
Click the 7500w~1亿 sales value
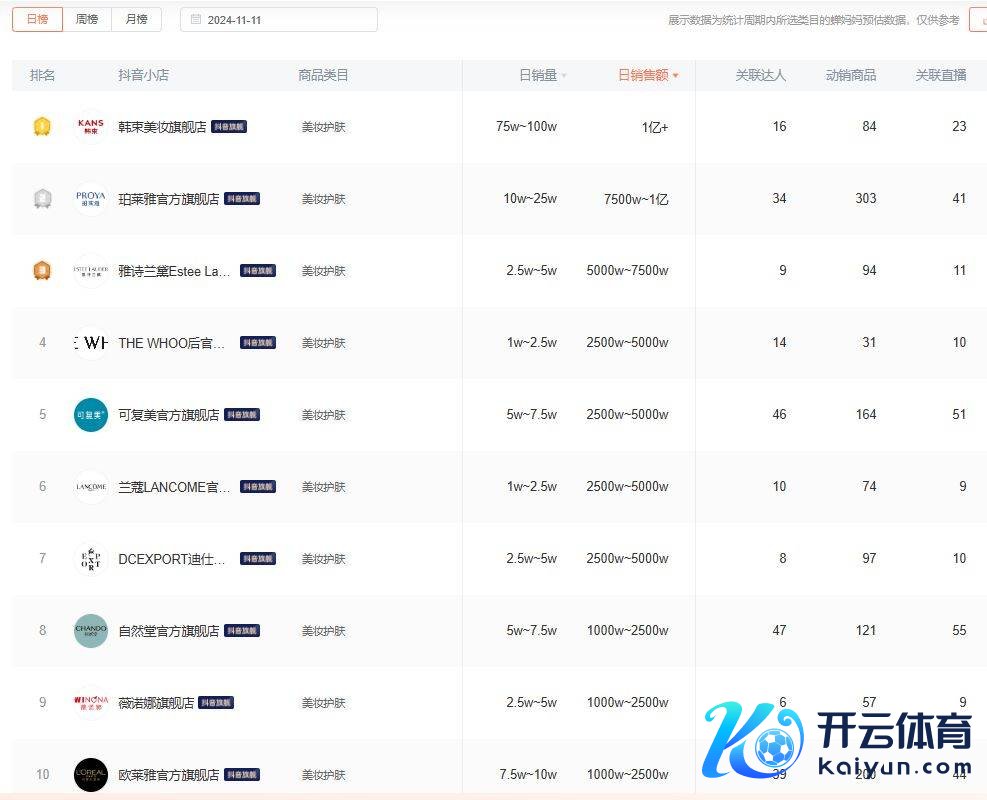[636, 200]
